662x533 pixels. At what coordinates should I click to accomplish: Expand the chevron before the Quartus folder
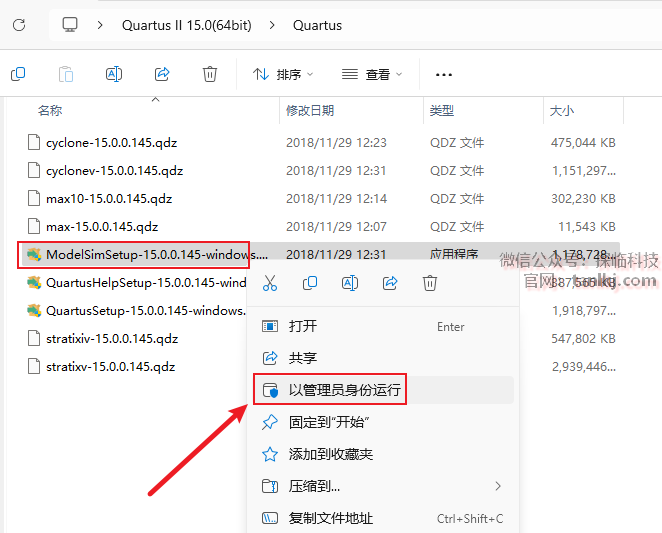click(x=272, y=25)
